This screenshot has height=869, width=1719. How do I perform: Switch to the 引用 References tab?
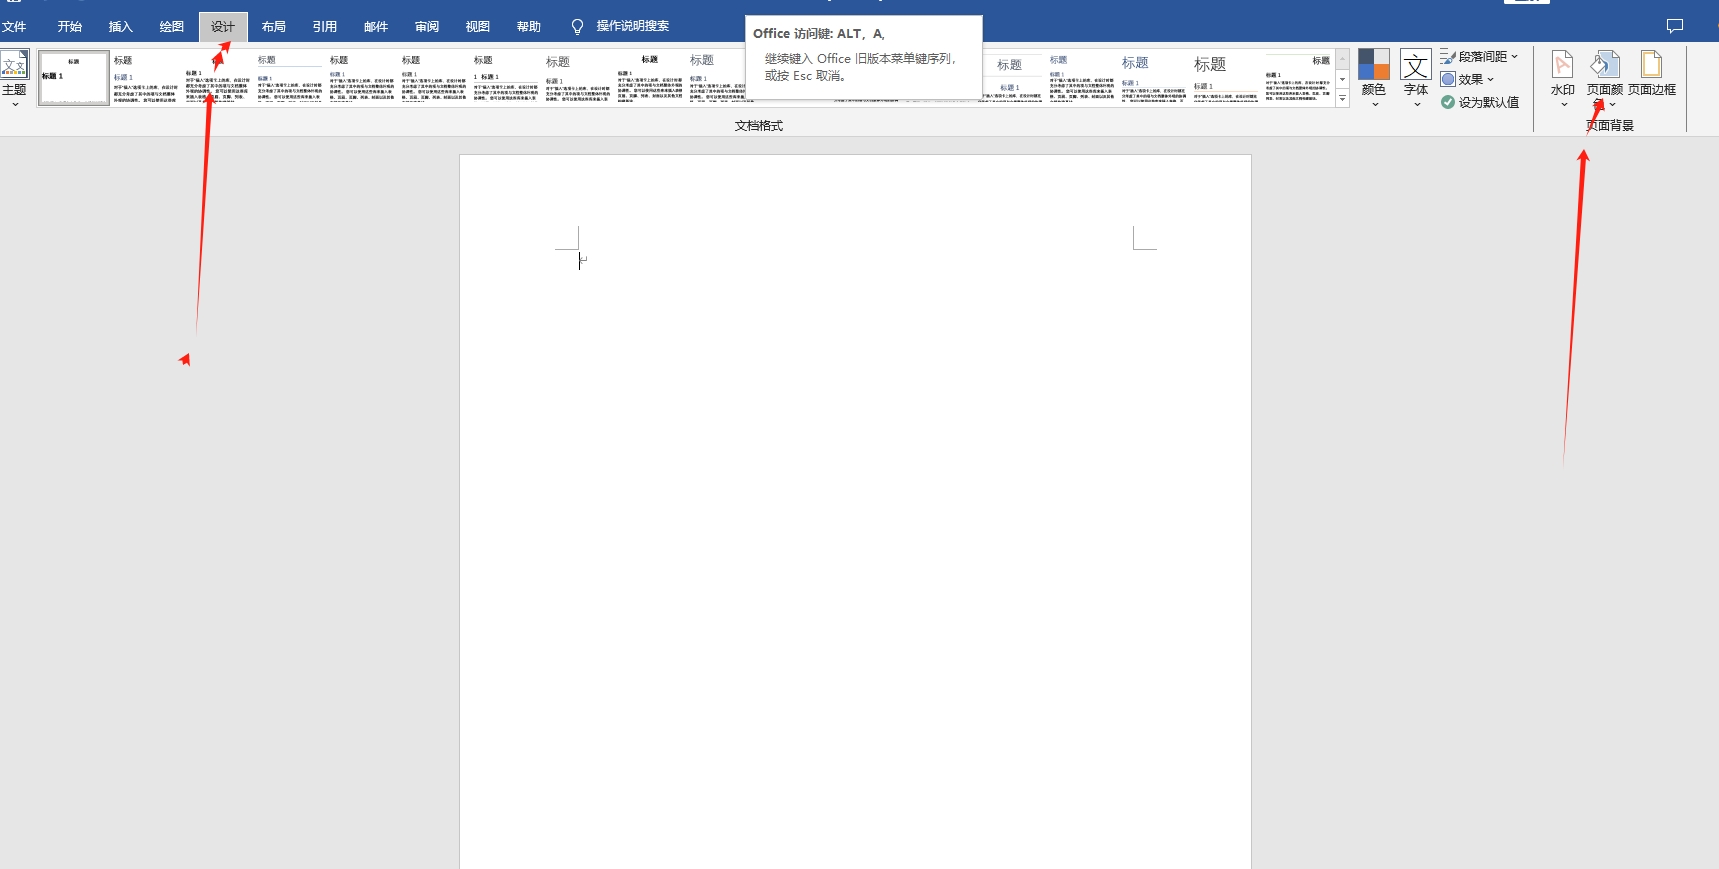(325, 27)
